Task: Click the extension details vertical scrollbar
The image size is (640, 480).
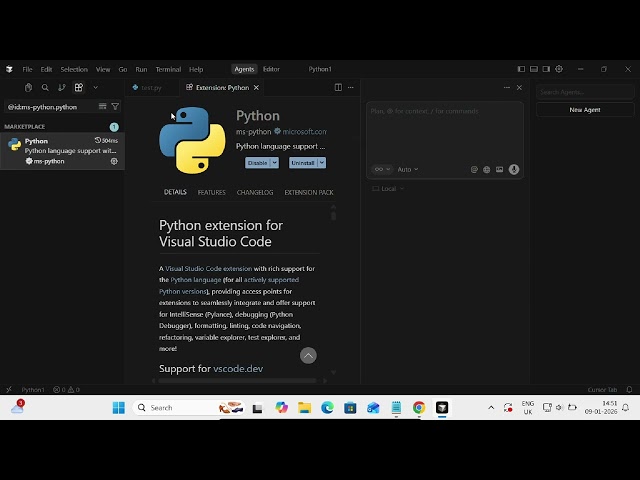Action: [x=333, y=216]
